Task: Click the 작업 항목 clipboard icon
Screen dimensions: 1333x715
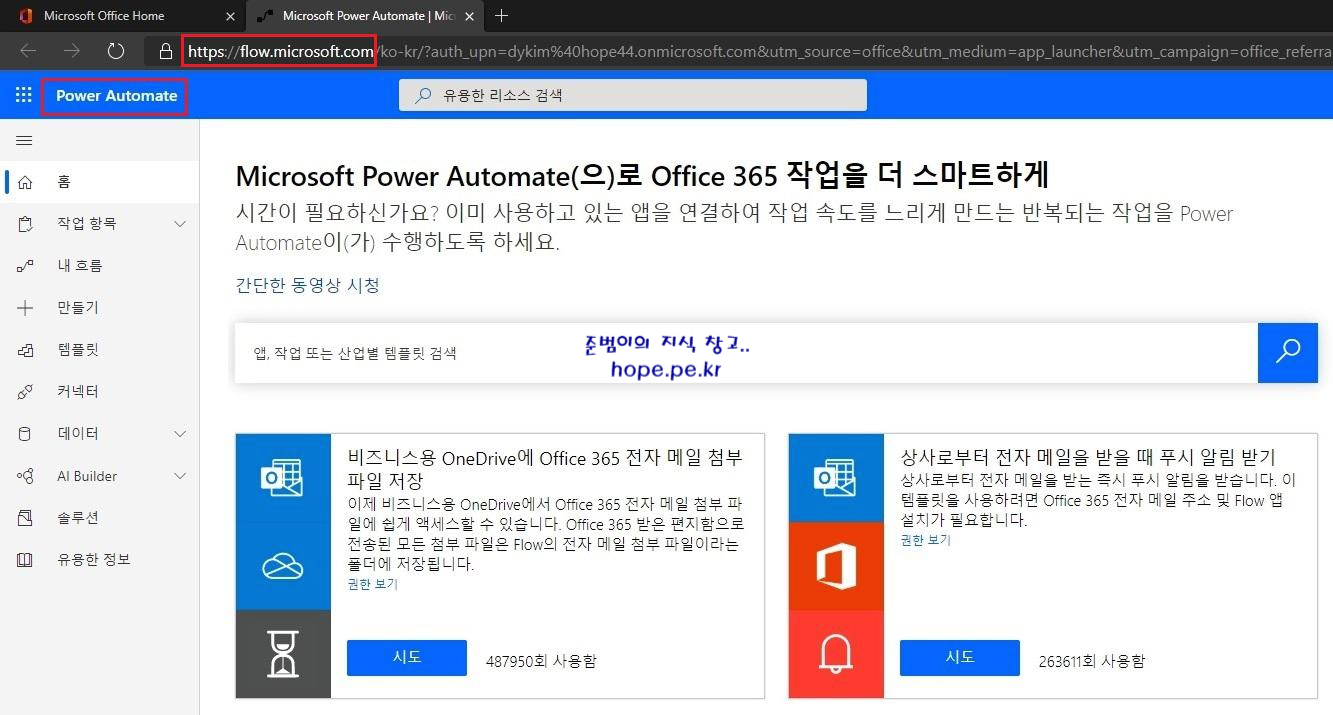Action: pyautogui.click(x=26, y=224)
